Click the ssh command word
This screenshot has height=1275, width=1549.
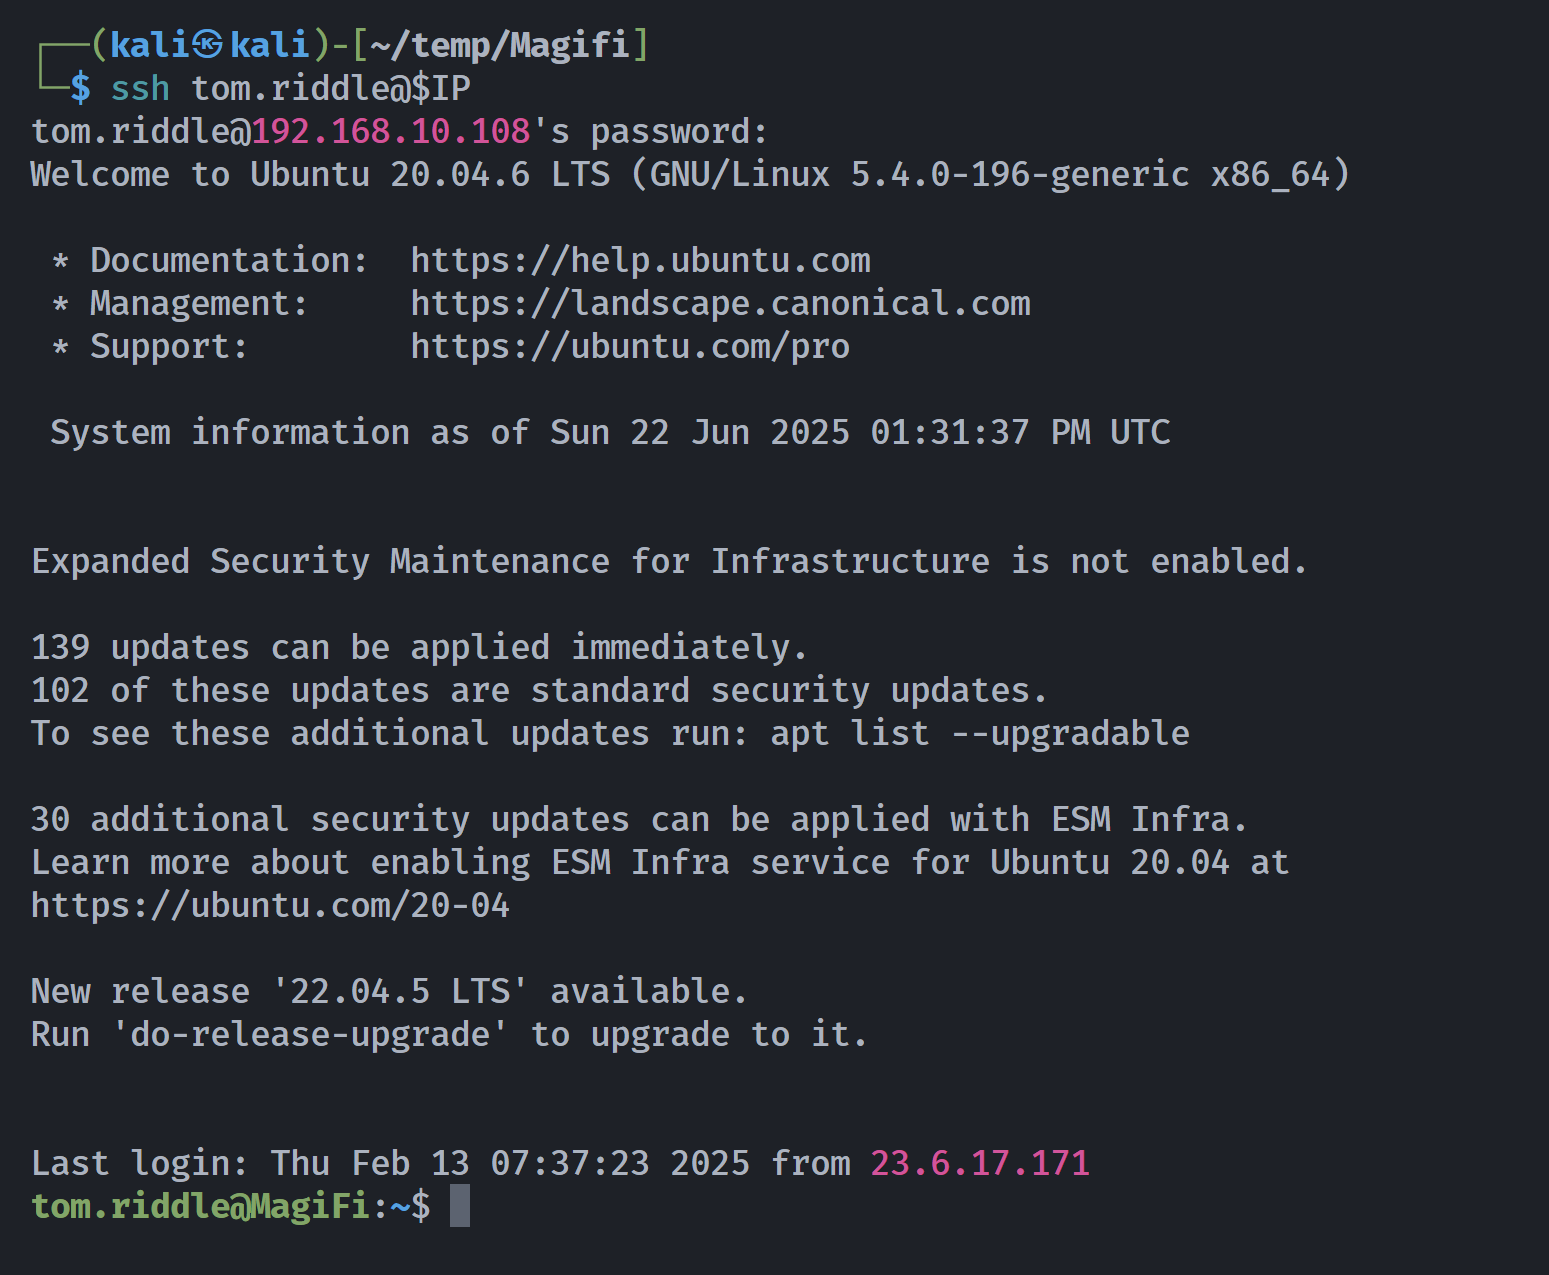click(x=140, y=88)
